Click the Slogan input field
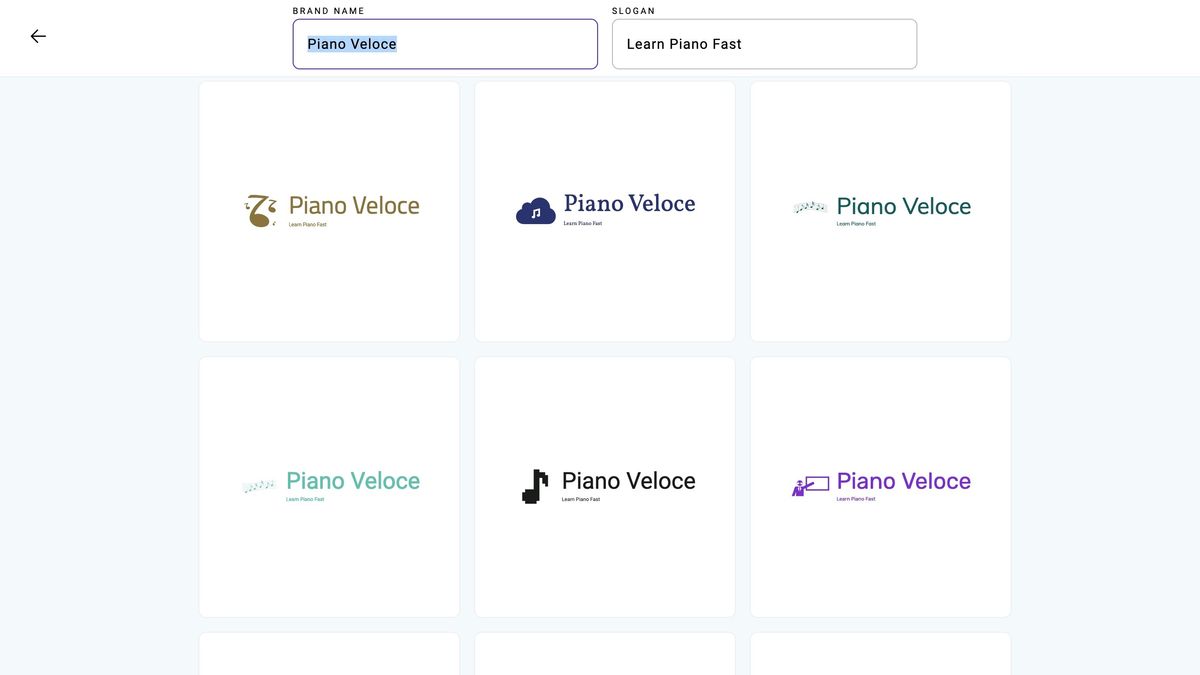This screenshot has height=675, width=1200. tap(764, 44)
